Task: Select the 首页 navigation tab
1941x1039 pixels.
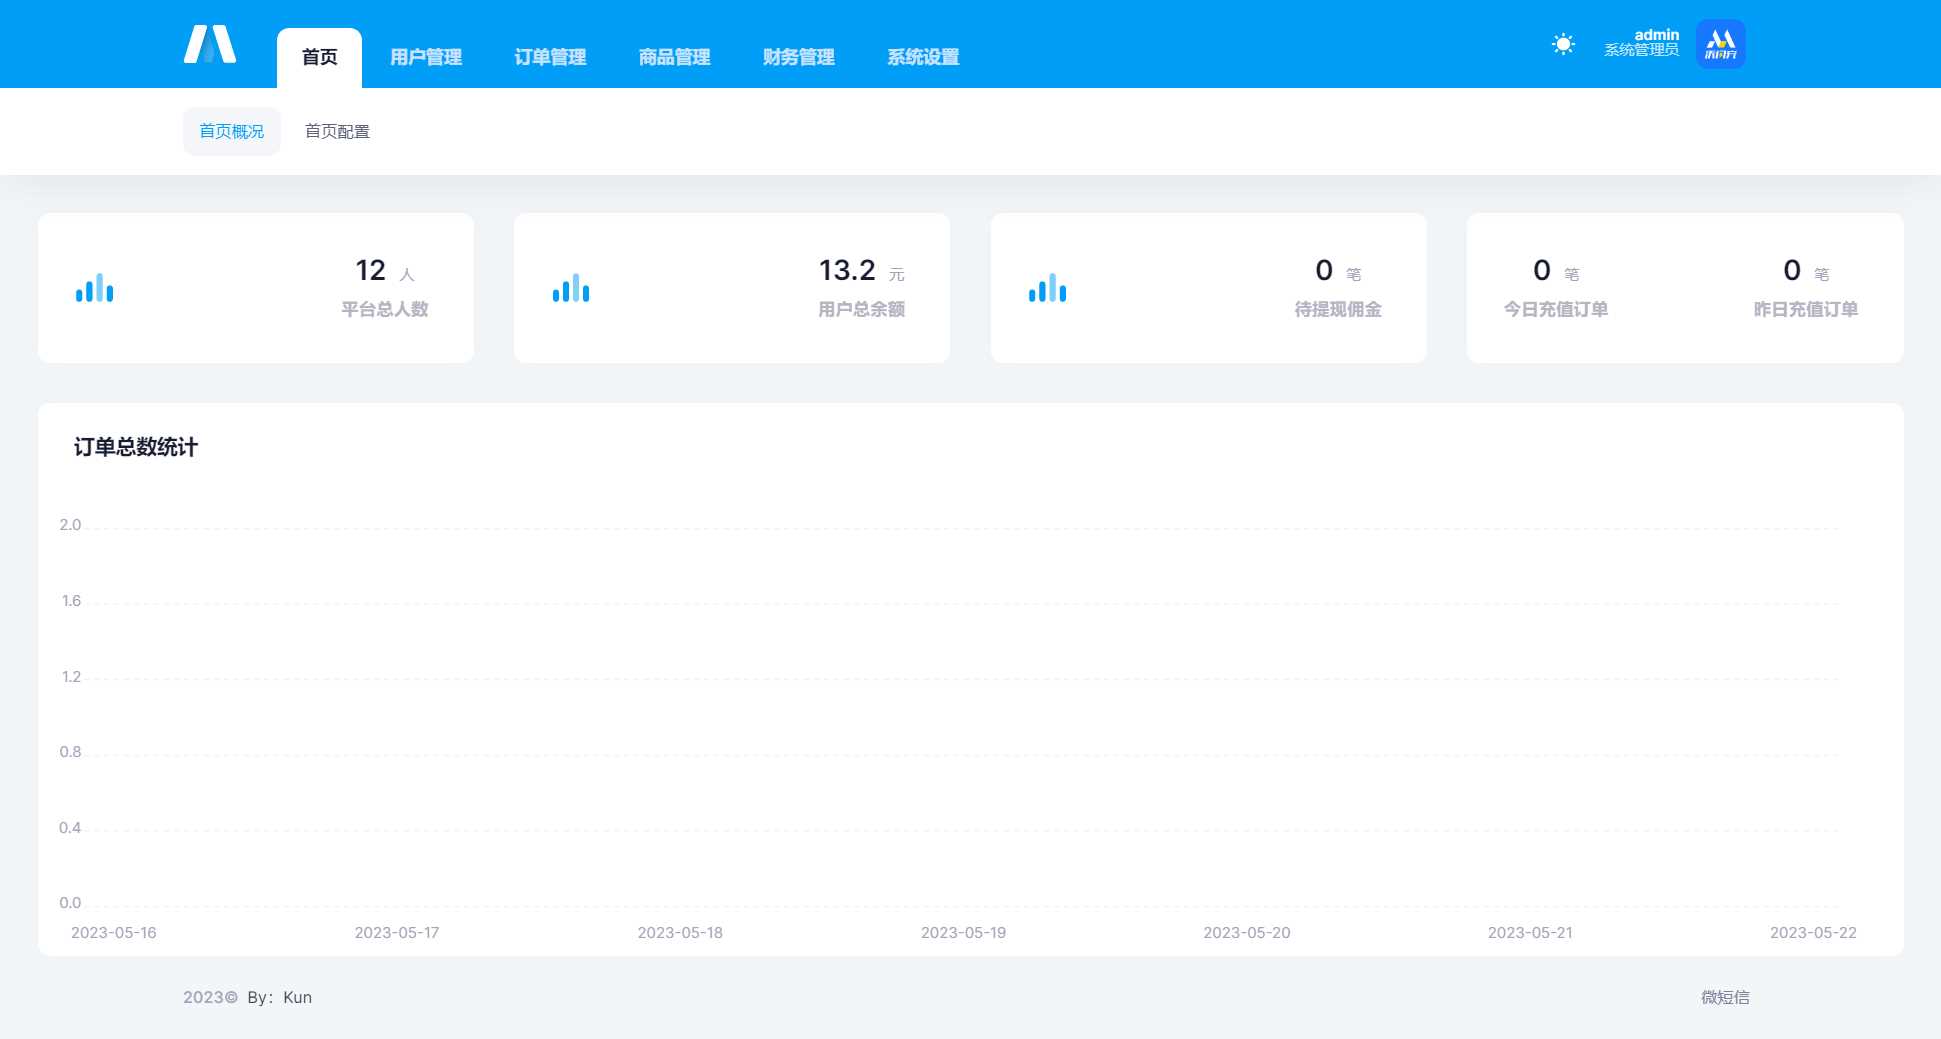Action: click(x=319, y=57)
